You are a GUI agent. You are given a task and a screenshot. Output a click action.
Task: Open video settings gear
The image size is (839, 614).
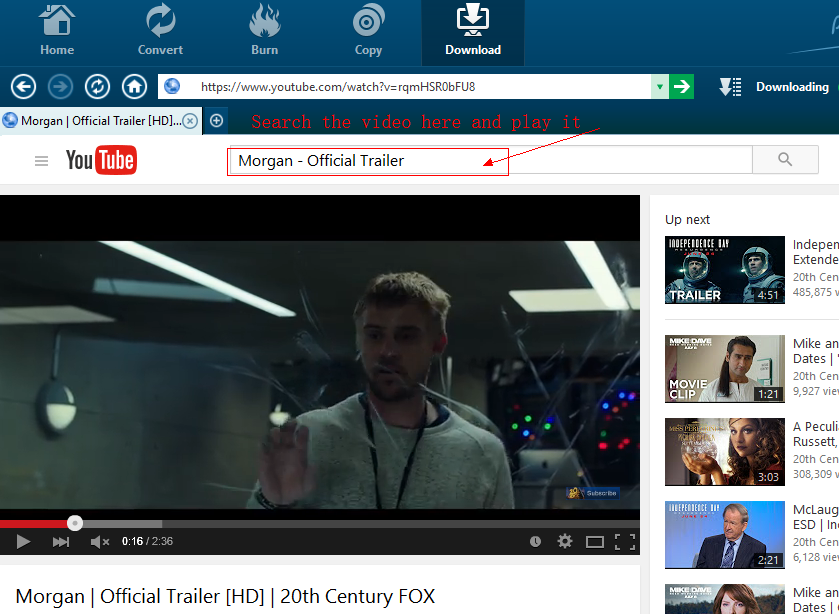(x=565, y=541)
